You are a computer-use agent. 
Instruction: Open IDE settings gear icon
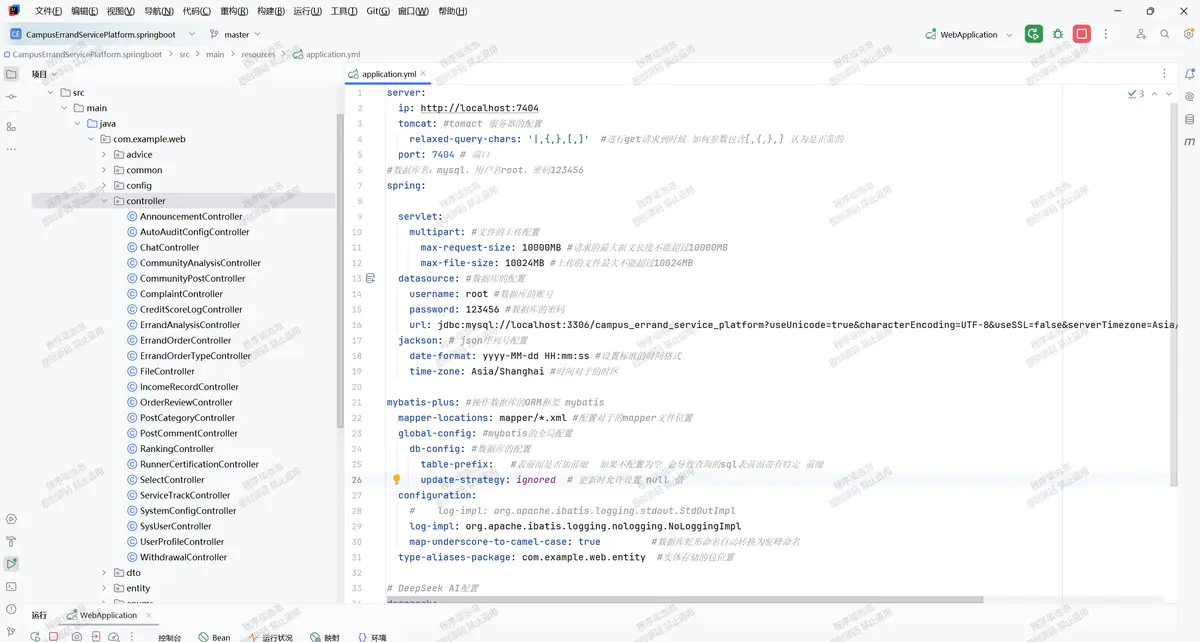[x=1188, y=34]
